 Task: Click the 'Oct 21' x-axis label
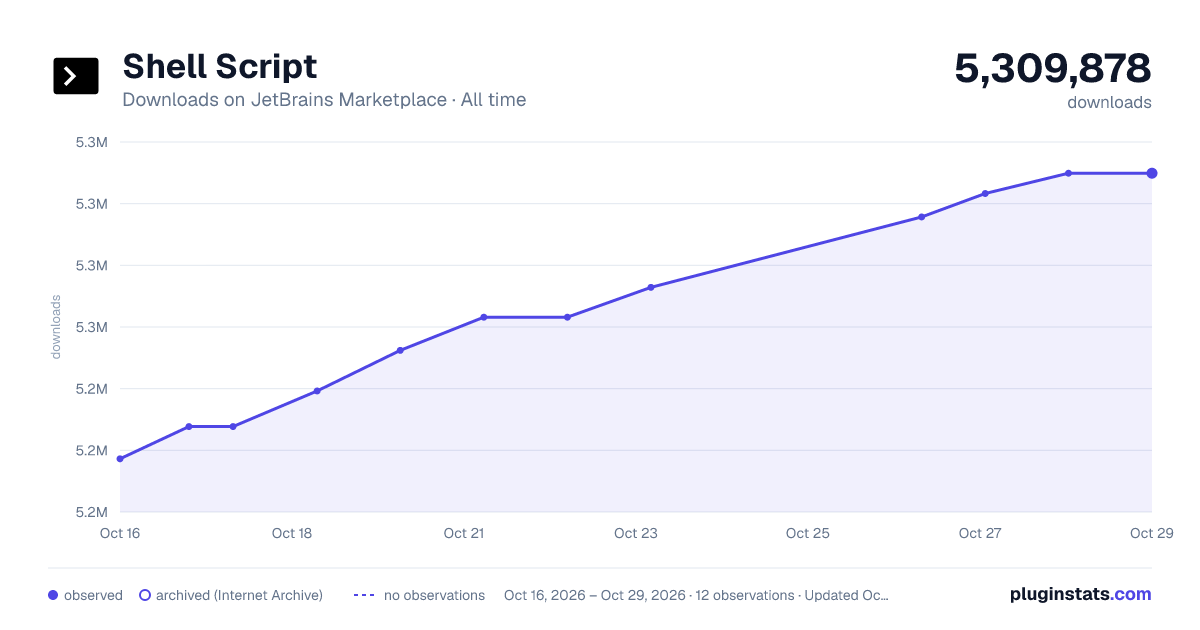click(464, 533)
